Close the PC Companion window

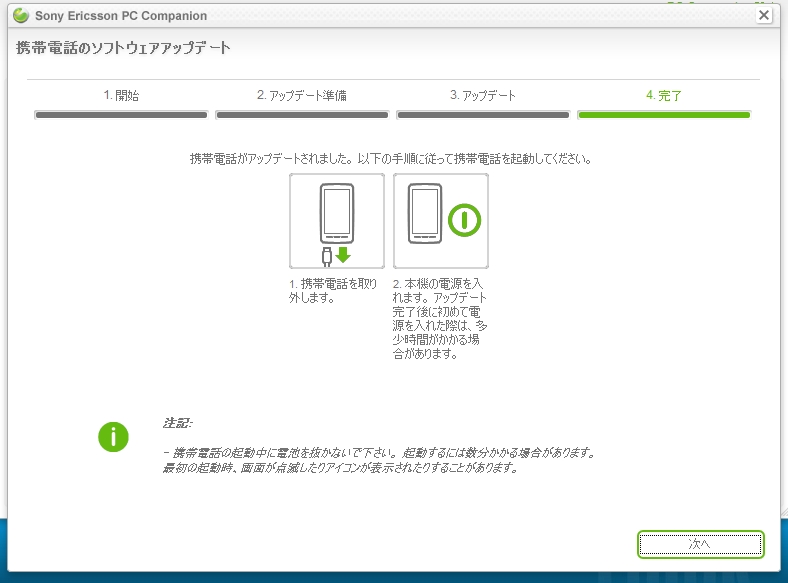[764, 15]
